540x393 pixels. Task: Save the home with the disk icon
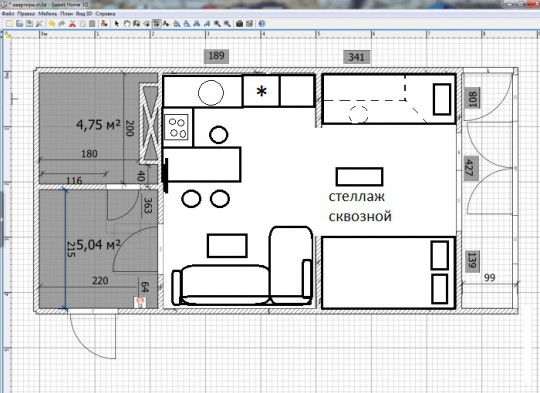(29, 23)
